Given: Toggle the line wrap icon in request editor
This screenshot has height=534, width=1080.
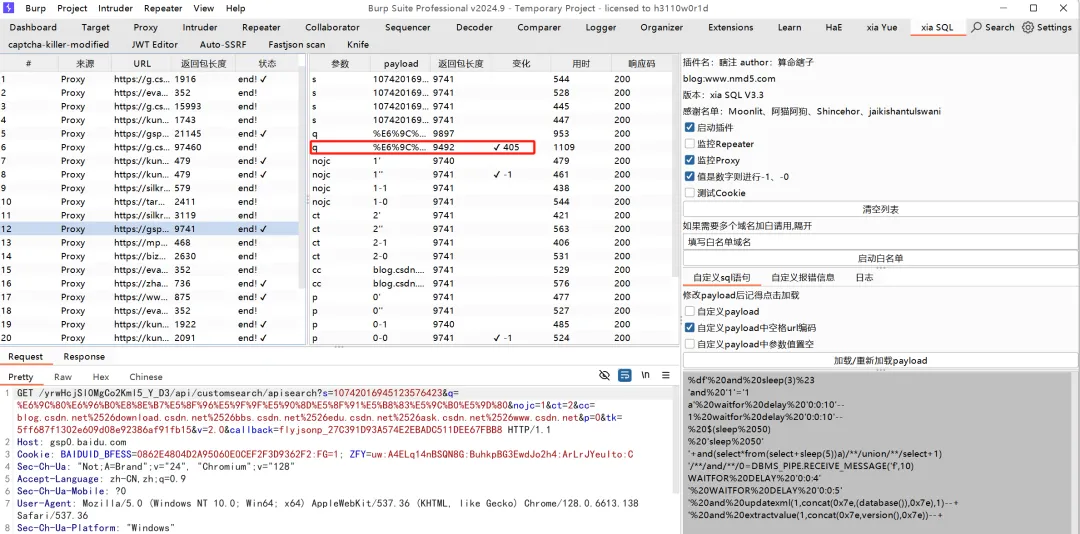Looking at the screenshot, I should pos(625,376).
